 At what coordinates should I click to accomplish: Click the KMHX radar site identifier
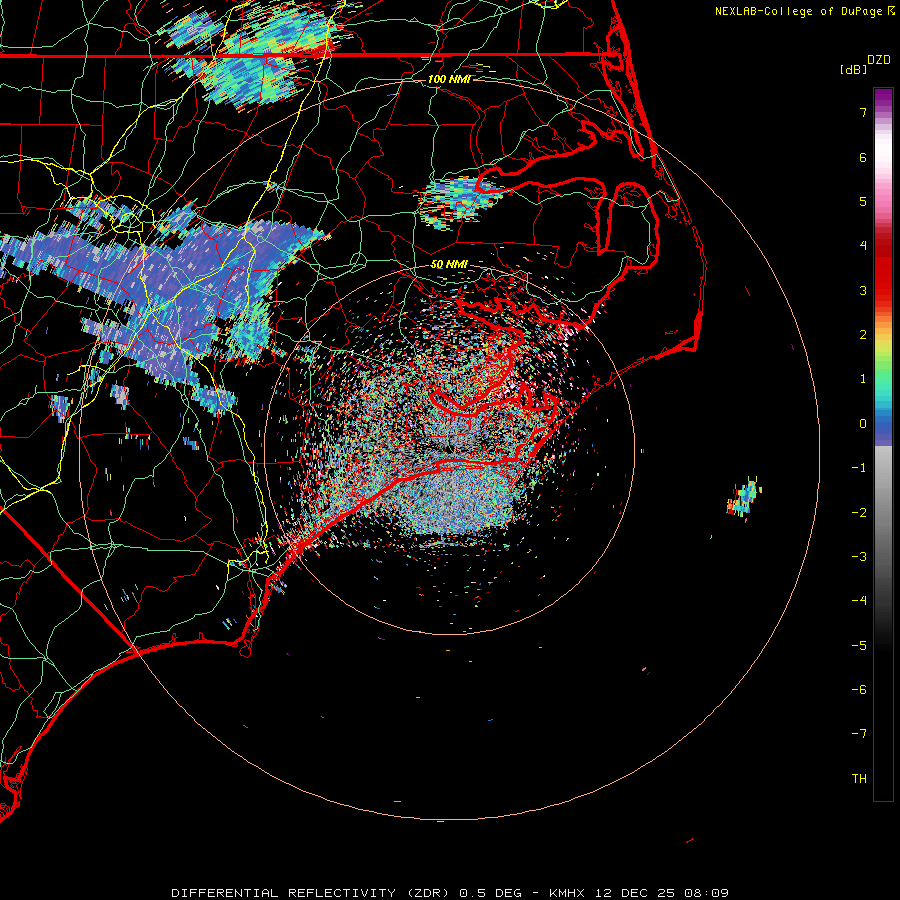(567, 893)
